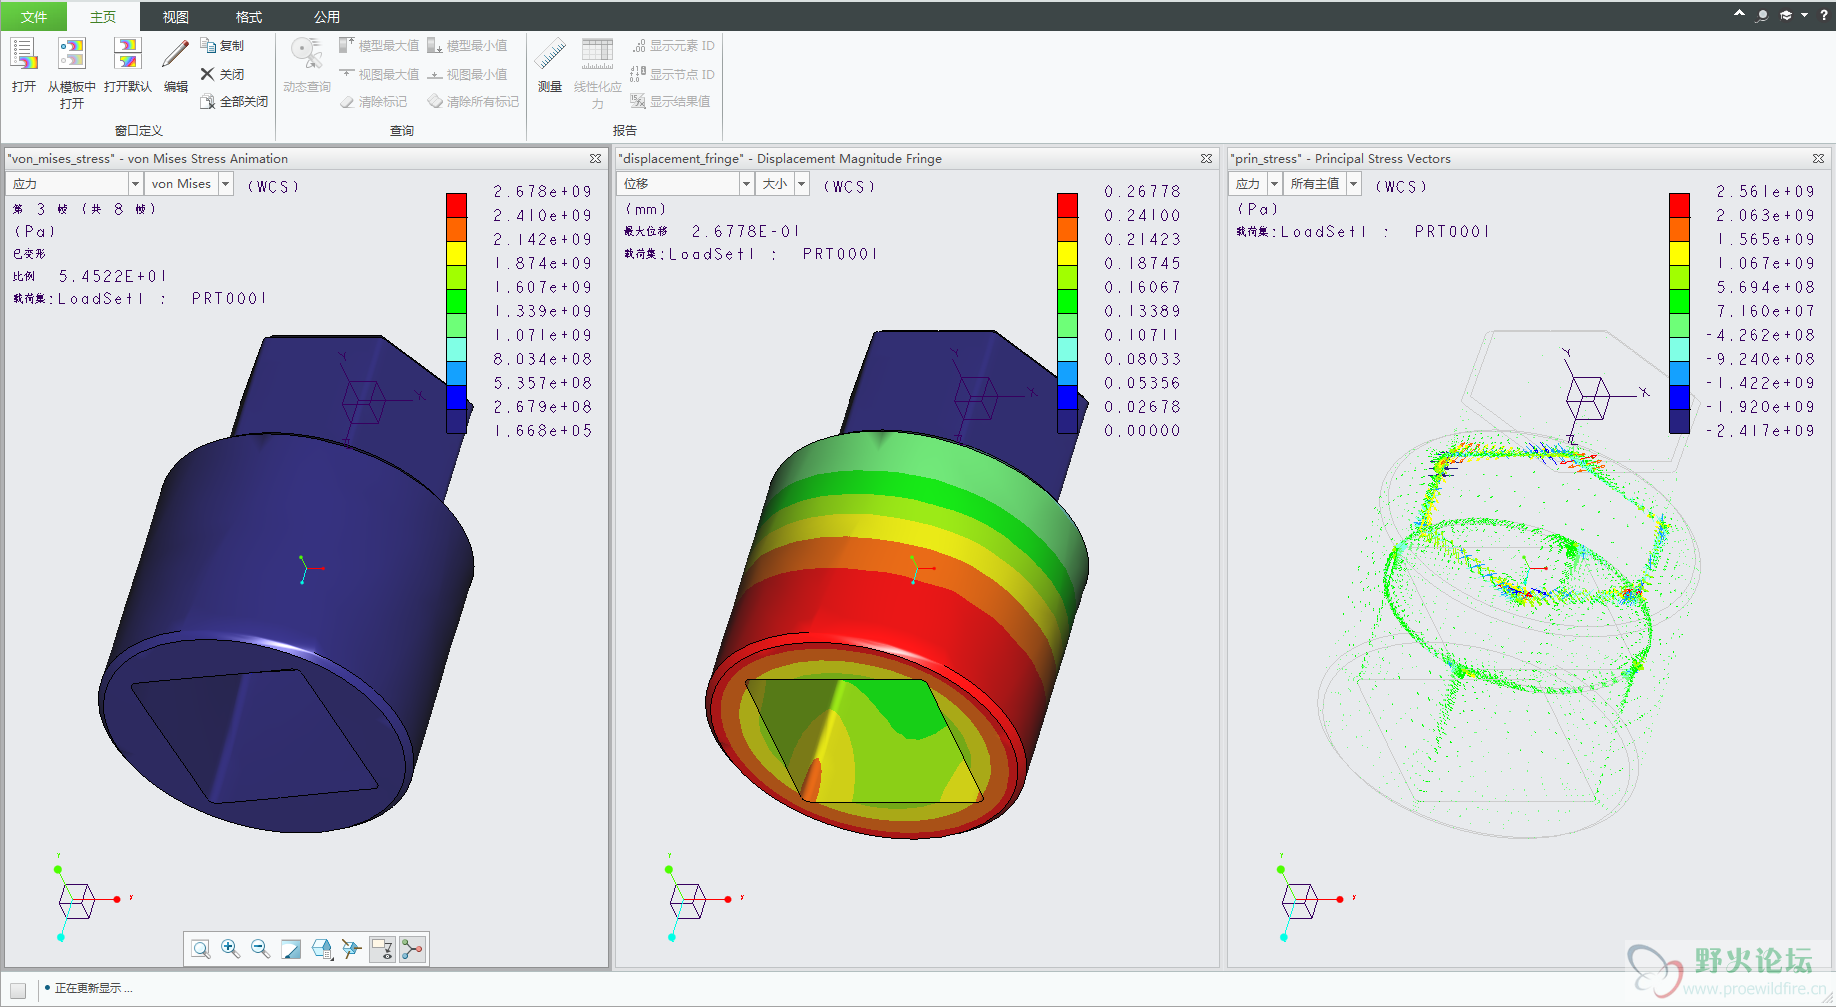Open the 大小 magnitude component dropdown
The height and width of the screenshot is (1007, 1836).
point(802,184)
